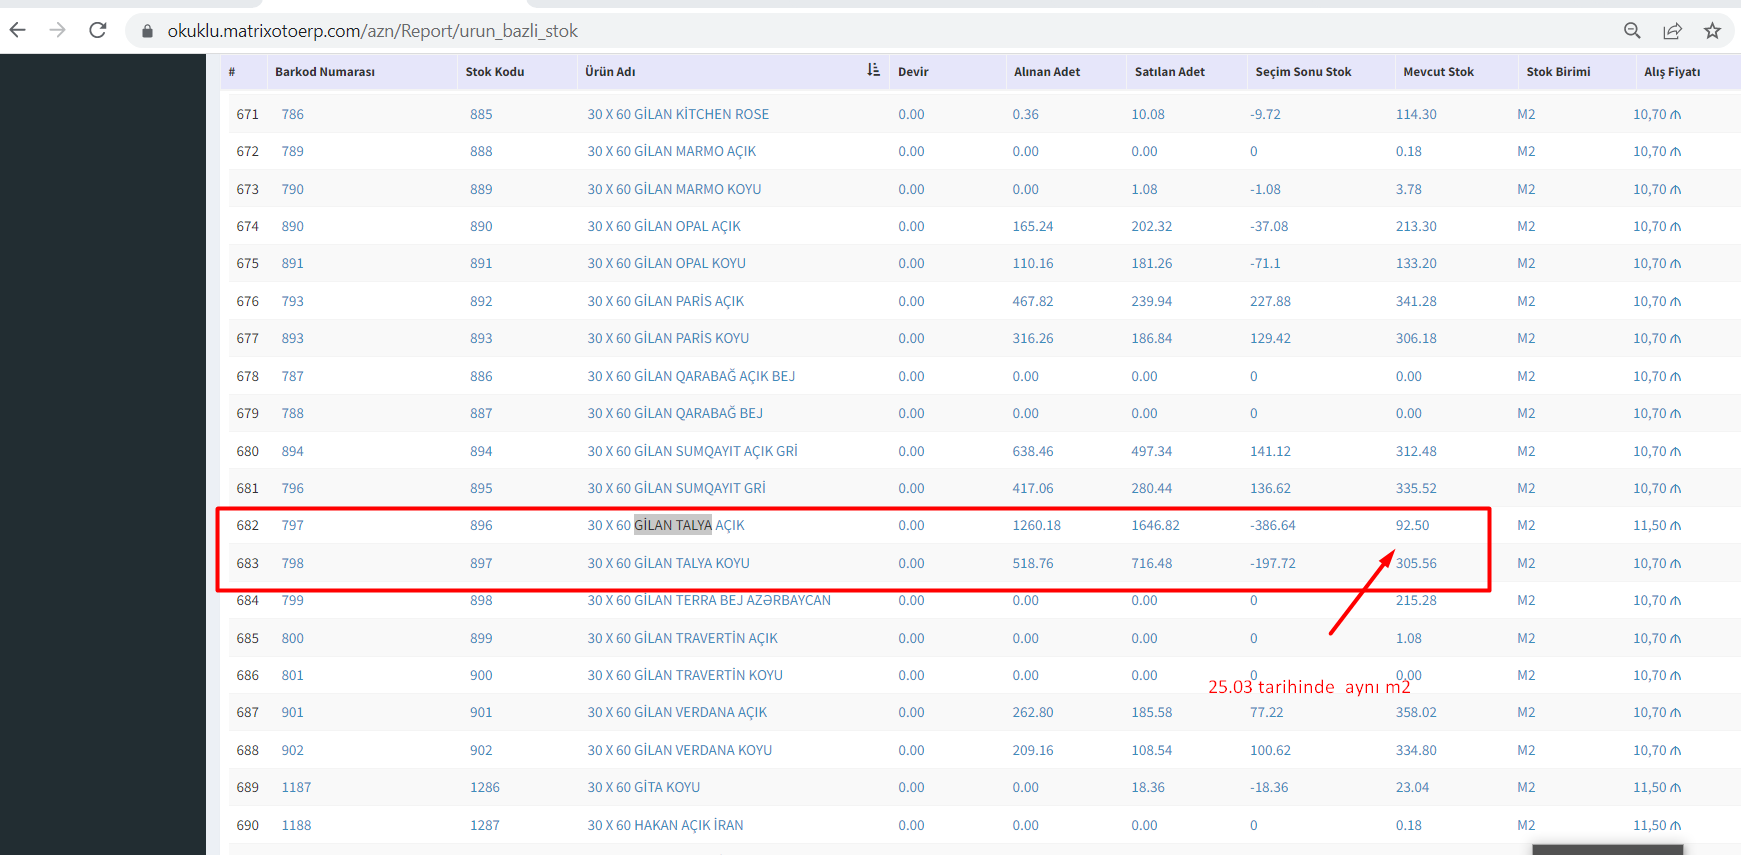Click the 92.50 Mevcut Stok value

1412,525
